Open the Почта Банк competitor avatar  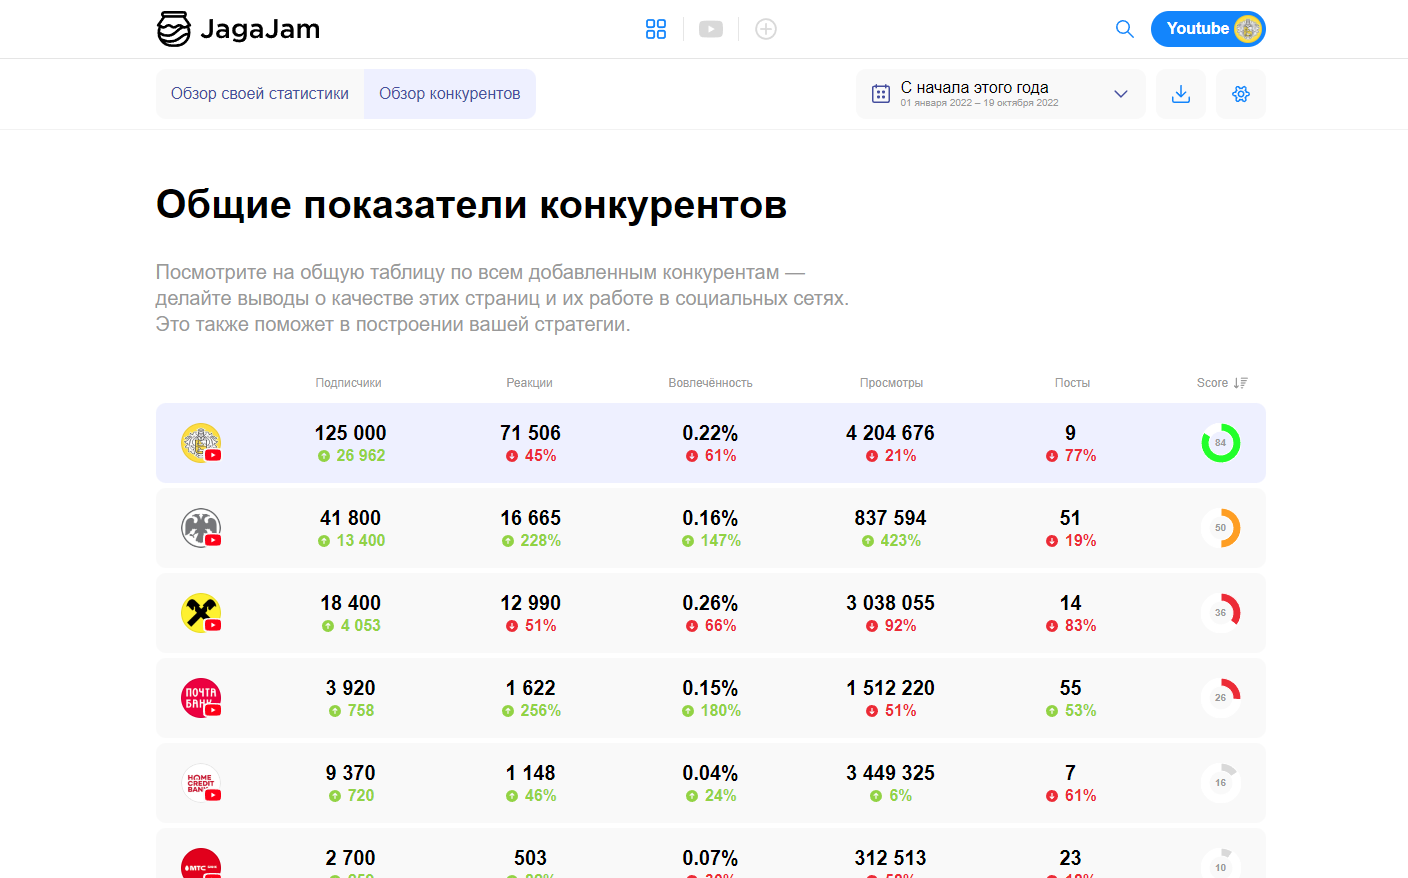(201, 698)
